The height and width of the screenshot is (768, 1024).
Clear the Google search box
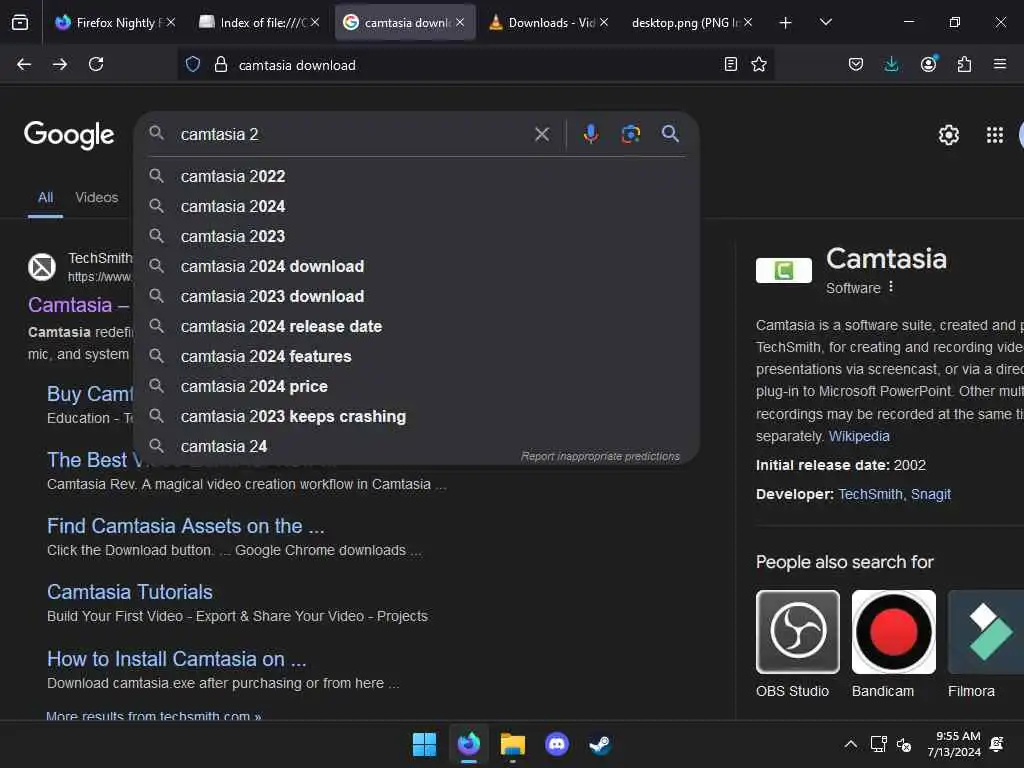541,135
